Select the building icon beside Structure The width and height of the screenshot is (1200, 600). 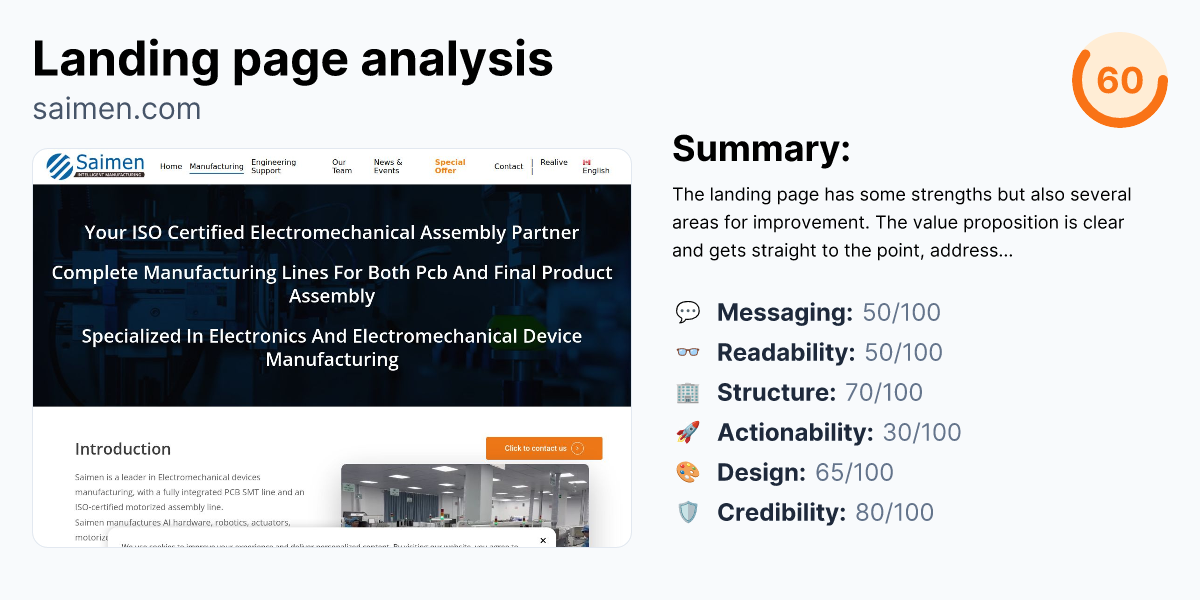point(689,392)
